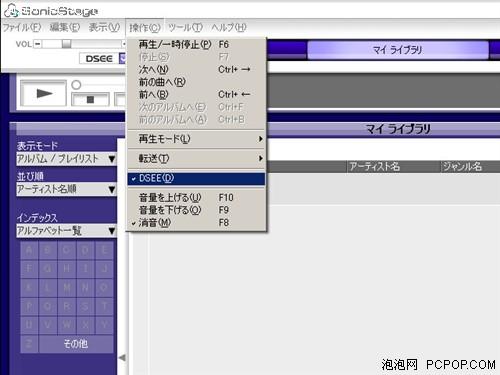This screenshot has width=500, height=375.
Task: Collapse the sidebar with left arrow
Action: 122,358
